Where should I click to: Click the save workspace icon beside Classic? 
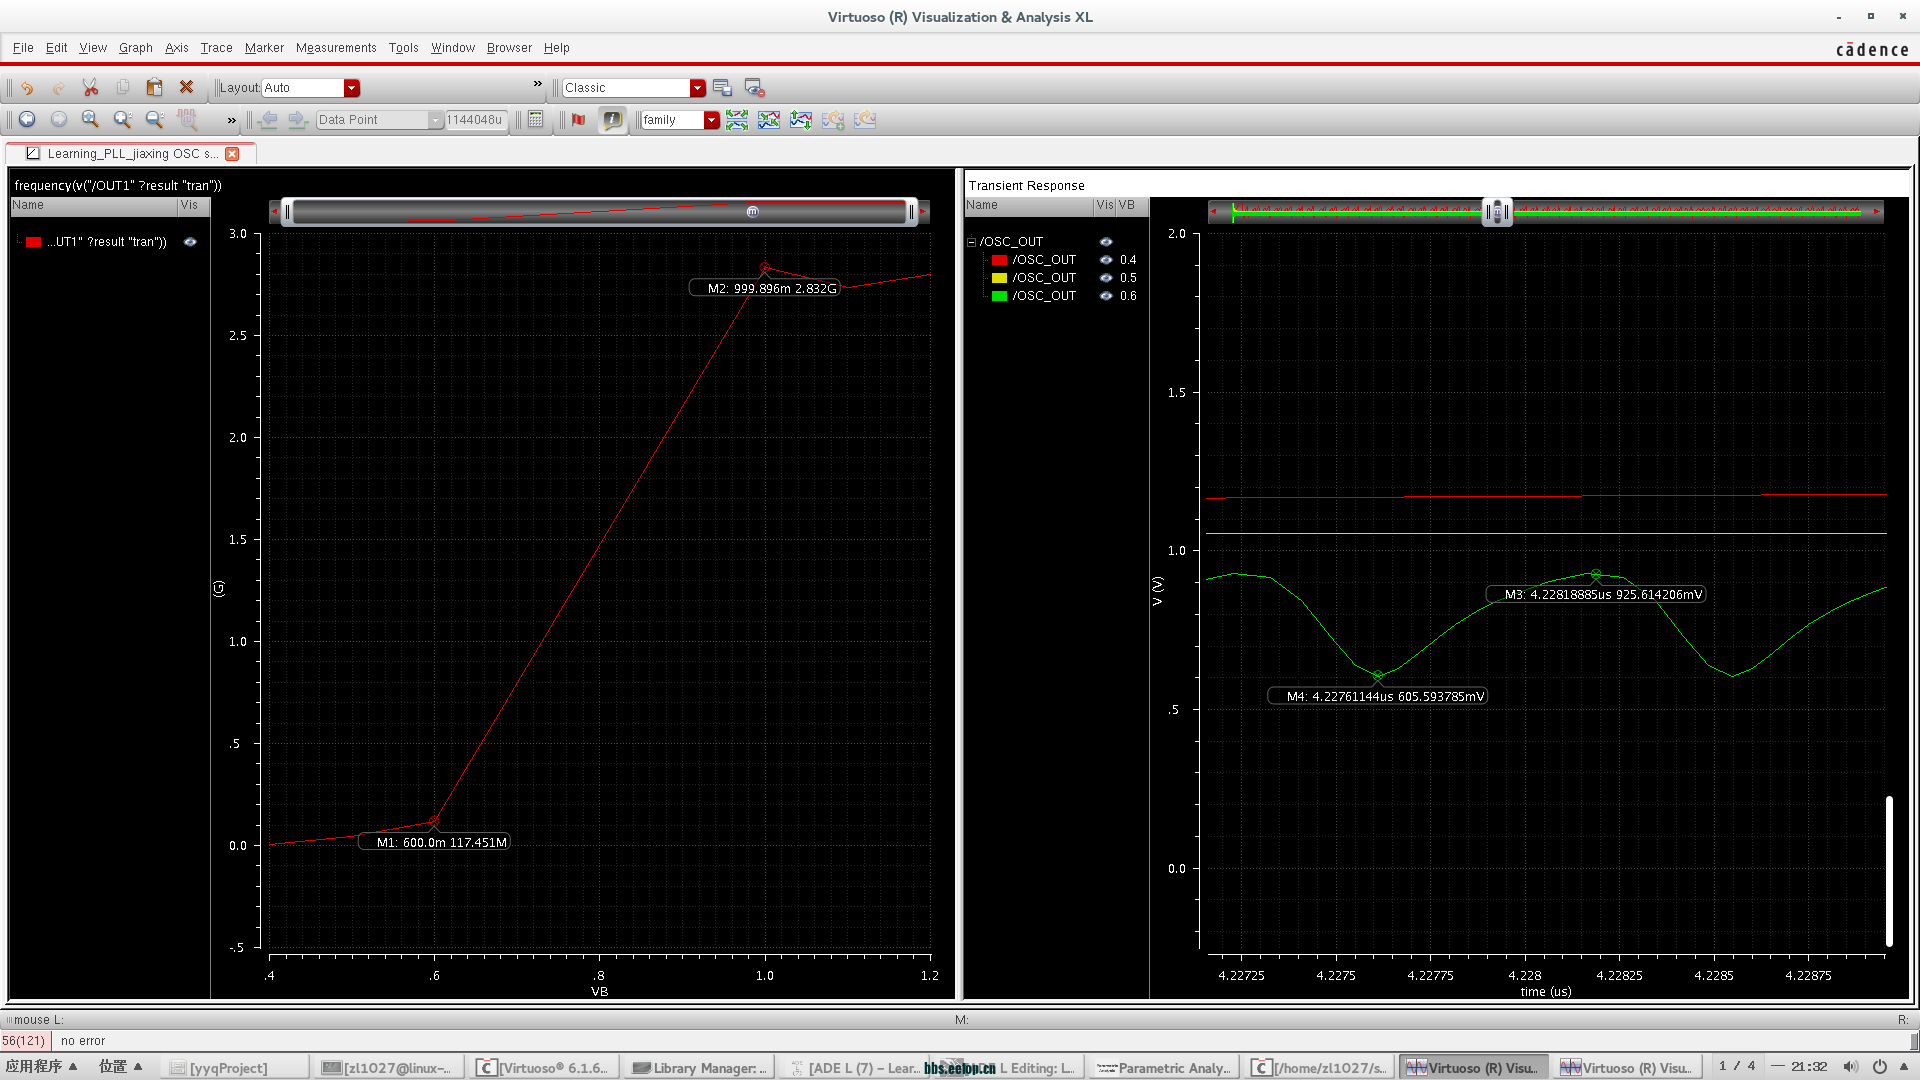pyautogui.click(x=723, y=88)
